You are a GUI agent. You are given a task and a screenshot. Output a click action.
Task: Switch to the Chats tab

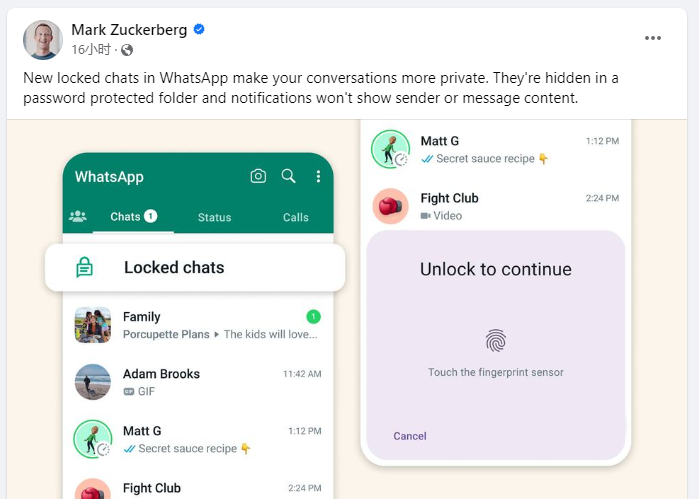133,217
